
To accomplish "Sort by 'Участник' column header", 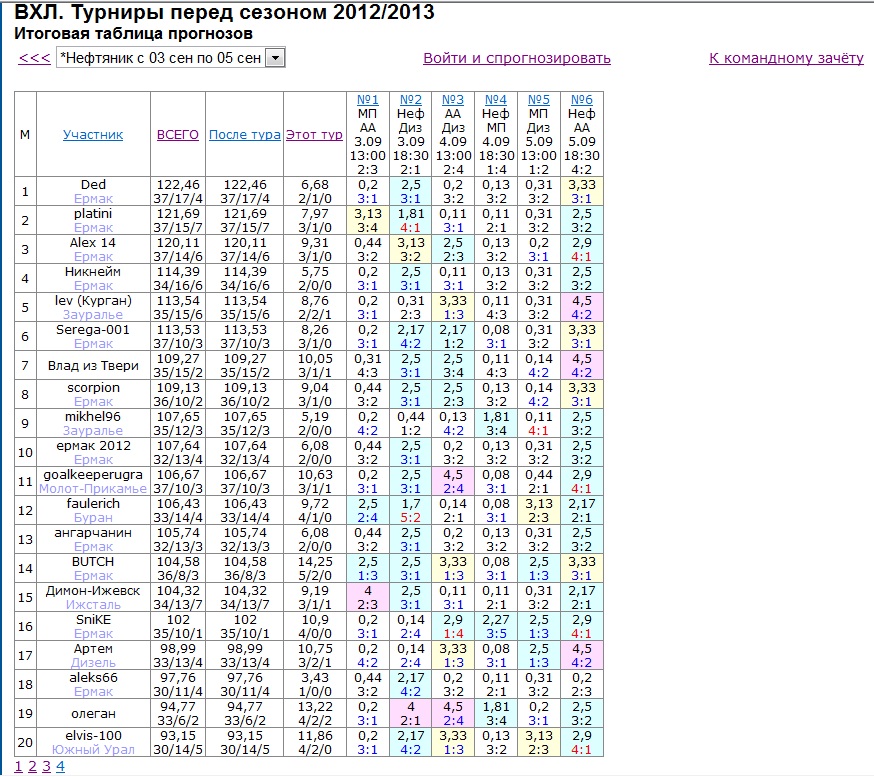I will (x=93, y=135).
